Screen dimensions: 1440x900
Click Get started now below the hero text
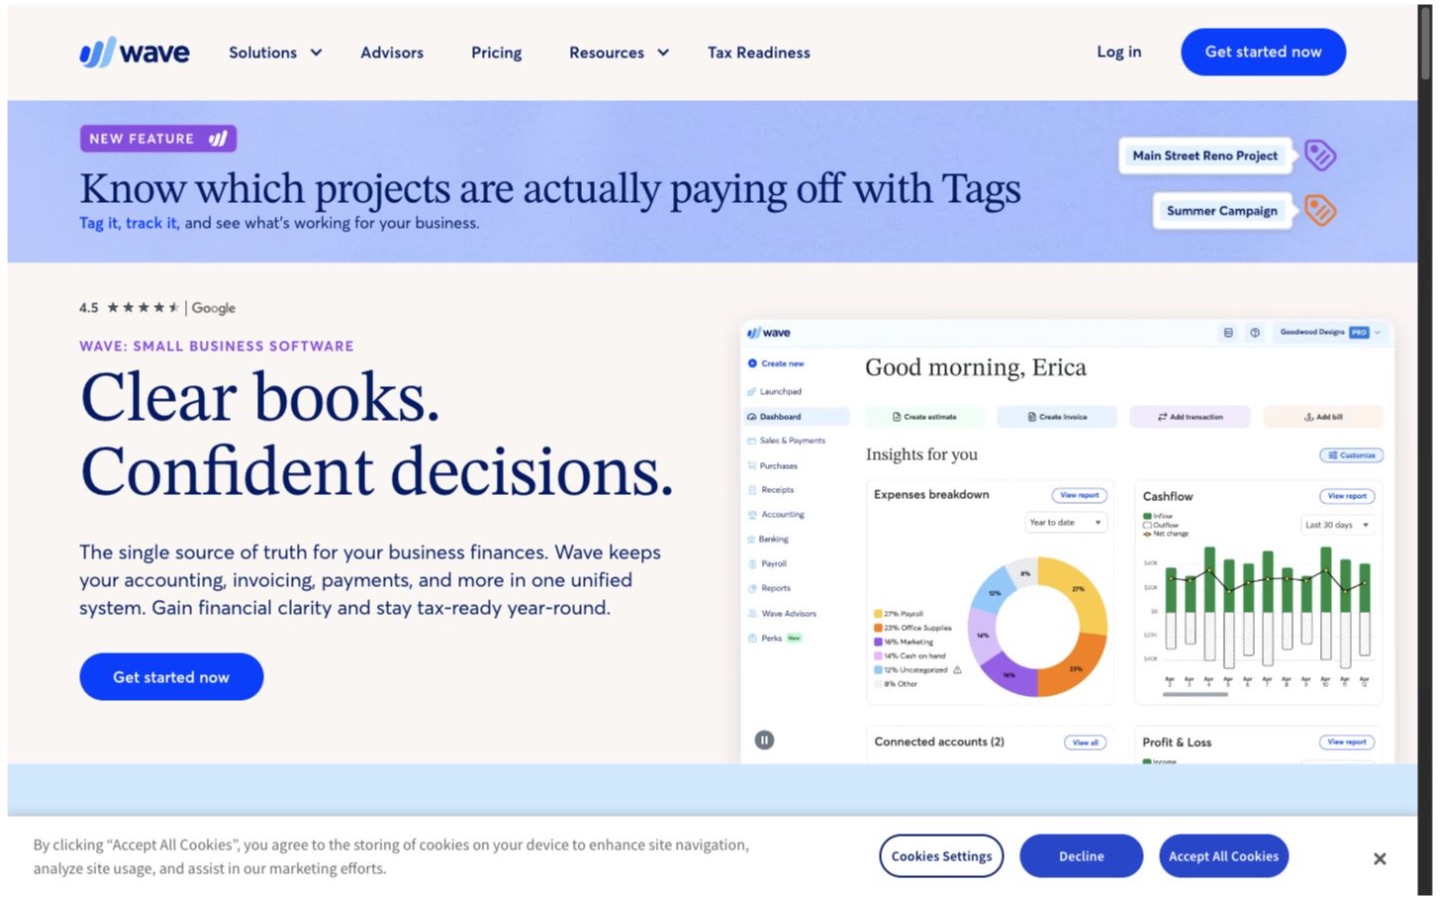[x=171, y=677]
